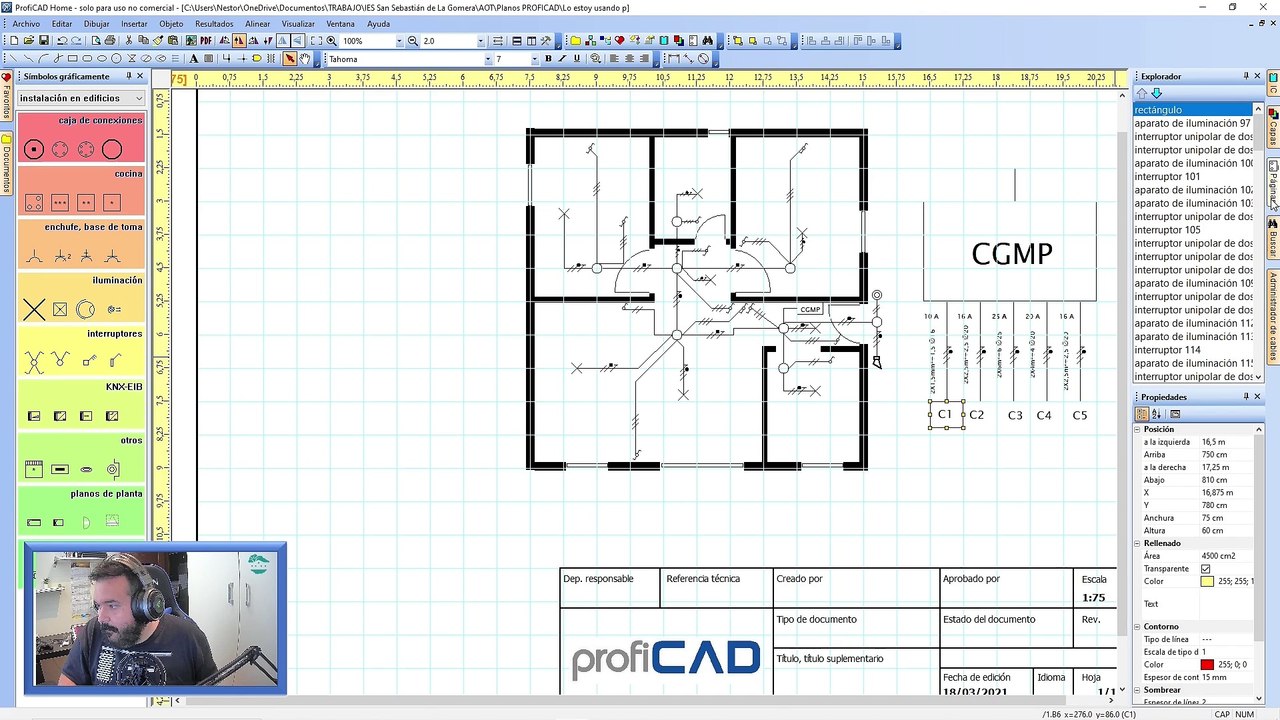Pick the first socket symbol in enchufe section

(34, 256)
